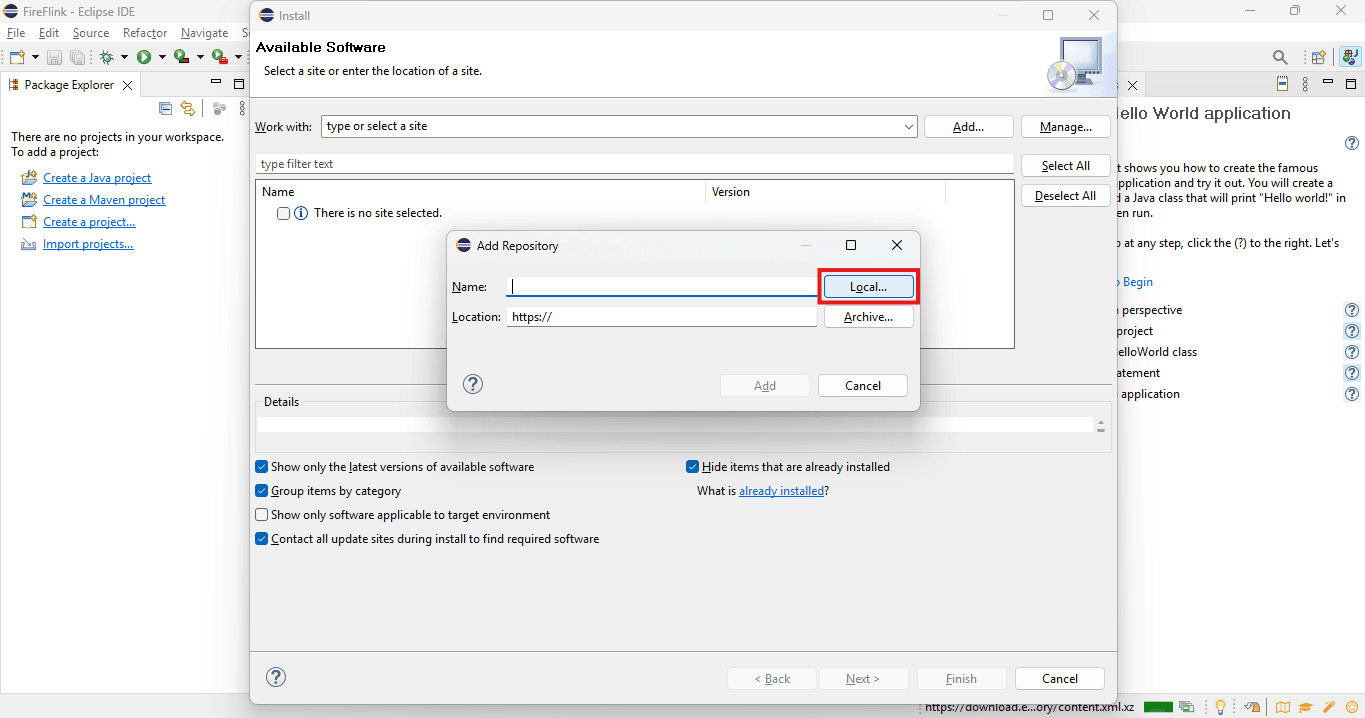Click the type filter text field
Image resolution: width=1365 pixels, height=718 pixels.
635,164
